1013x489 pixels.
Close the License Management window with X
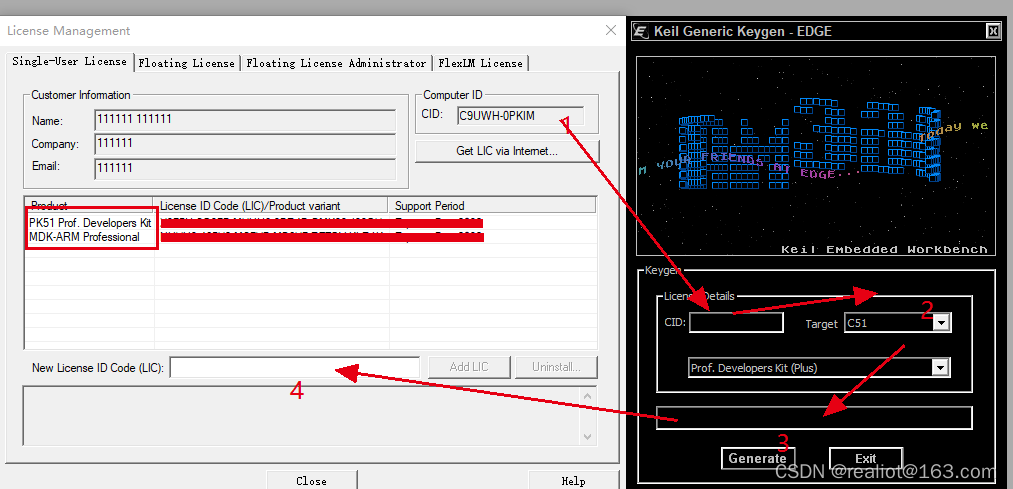click(x=611, y=30)
